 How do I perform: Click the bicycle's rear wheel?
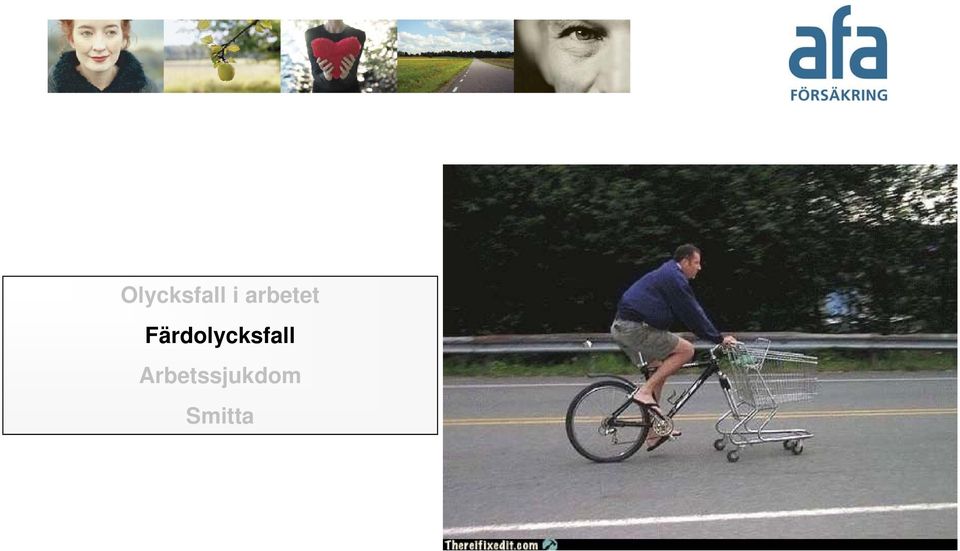607,421
